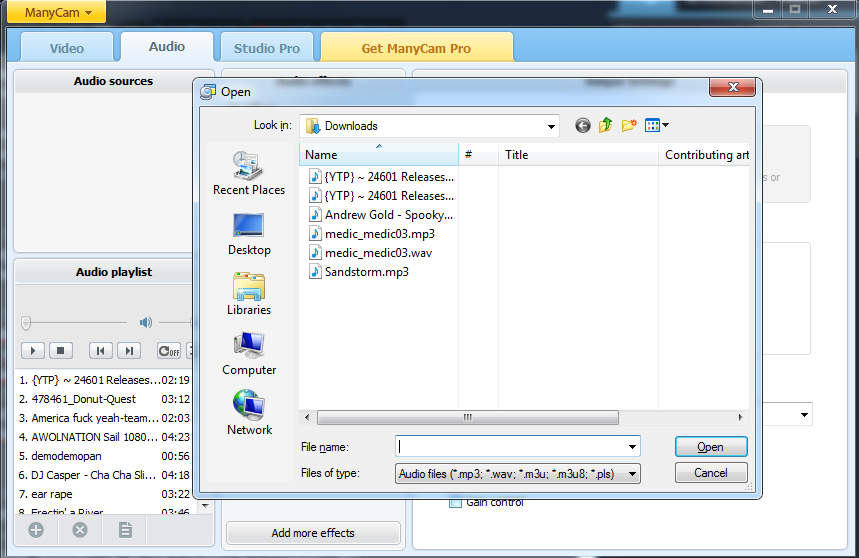The width and height of the screenshot is (859, 558).
Task: Open the Studio Pro tab
Action: click(267, 48)
